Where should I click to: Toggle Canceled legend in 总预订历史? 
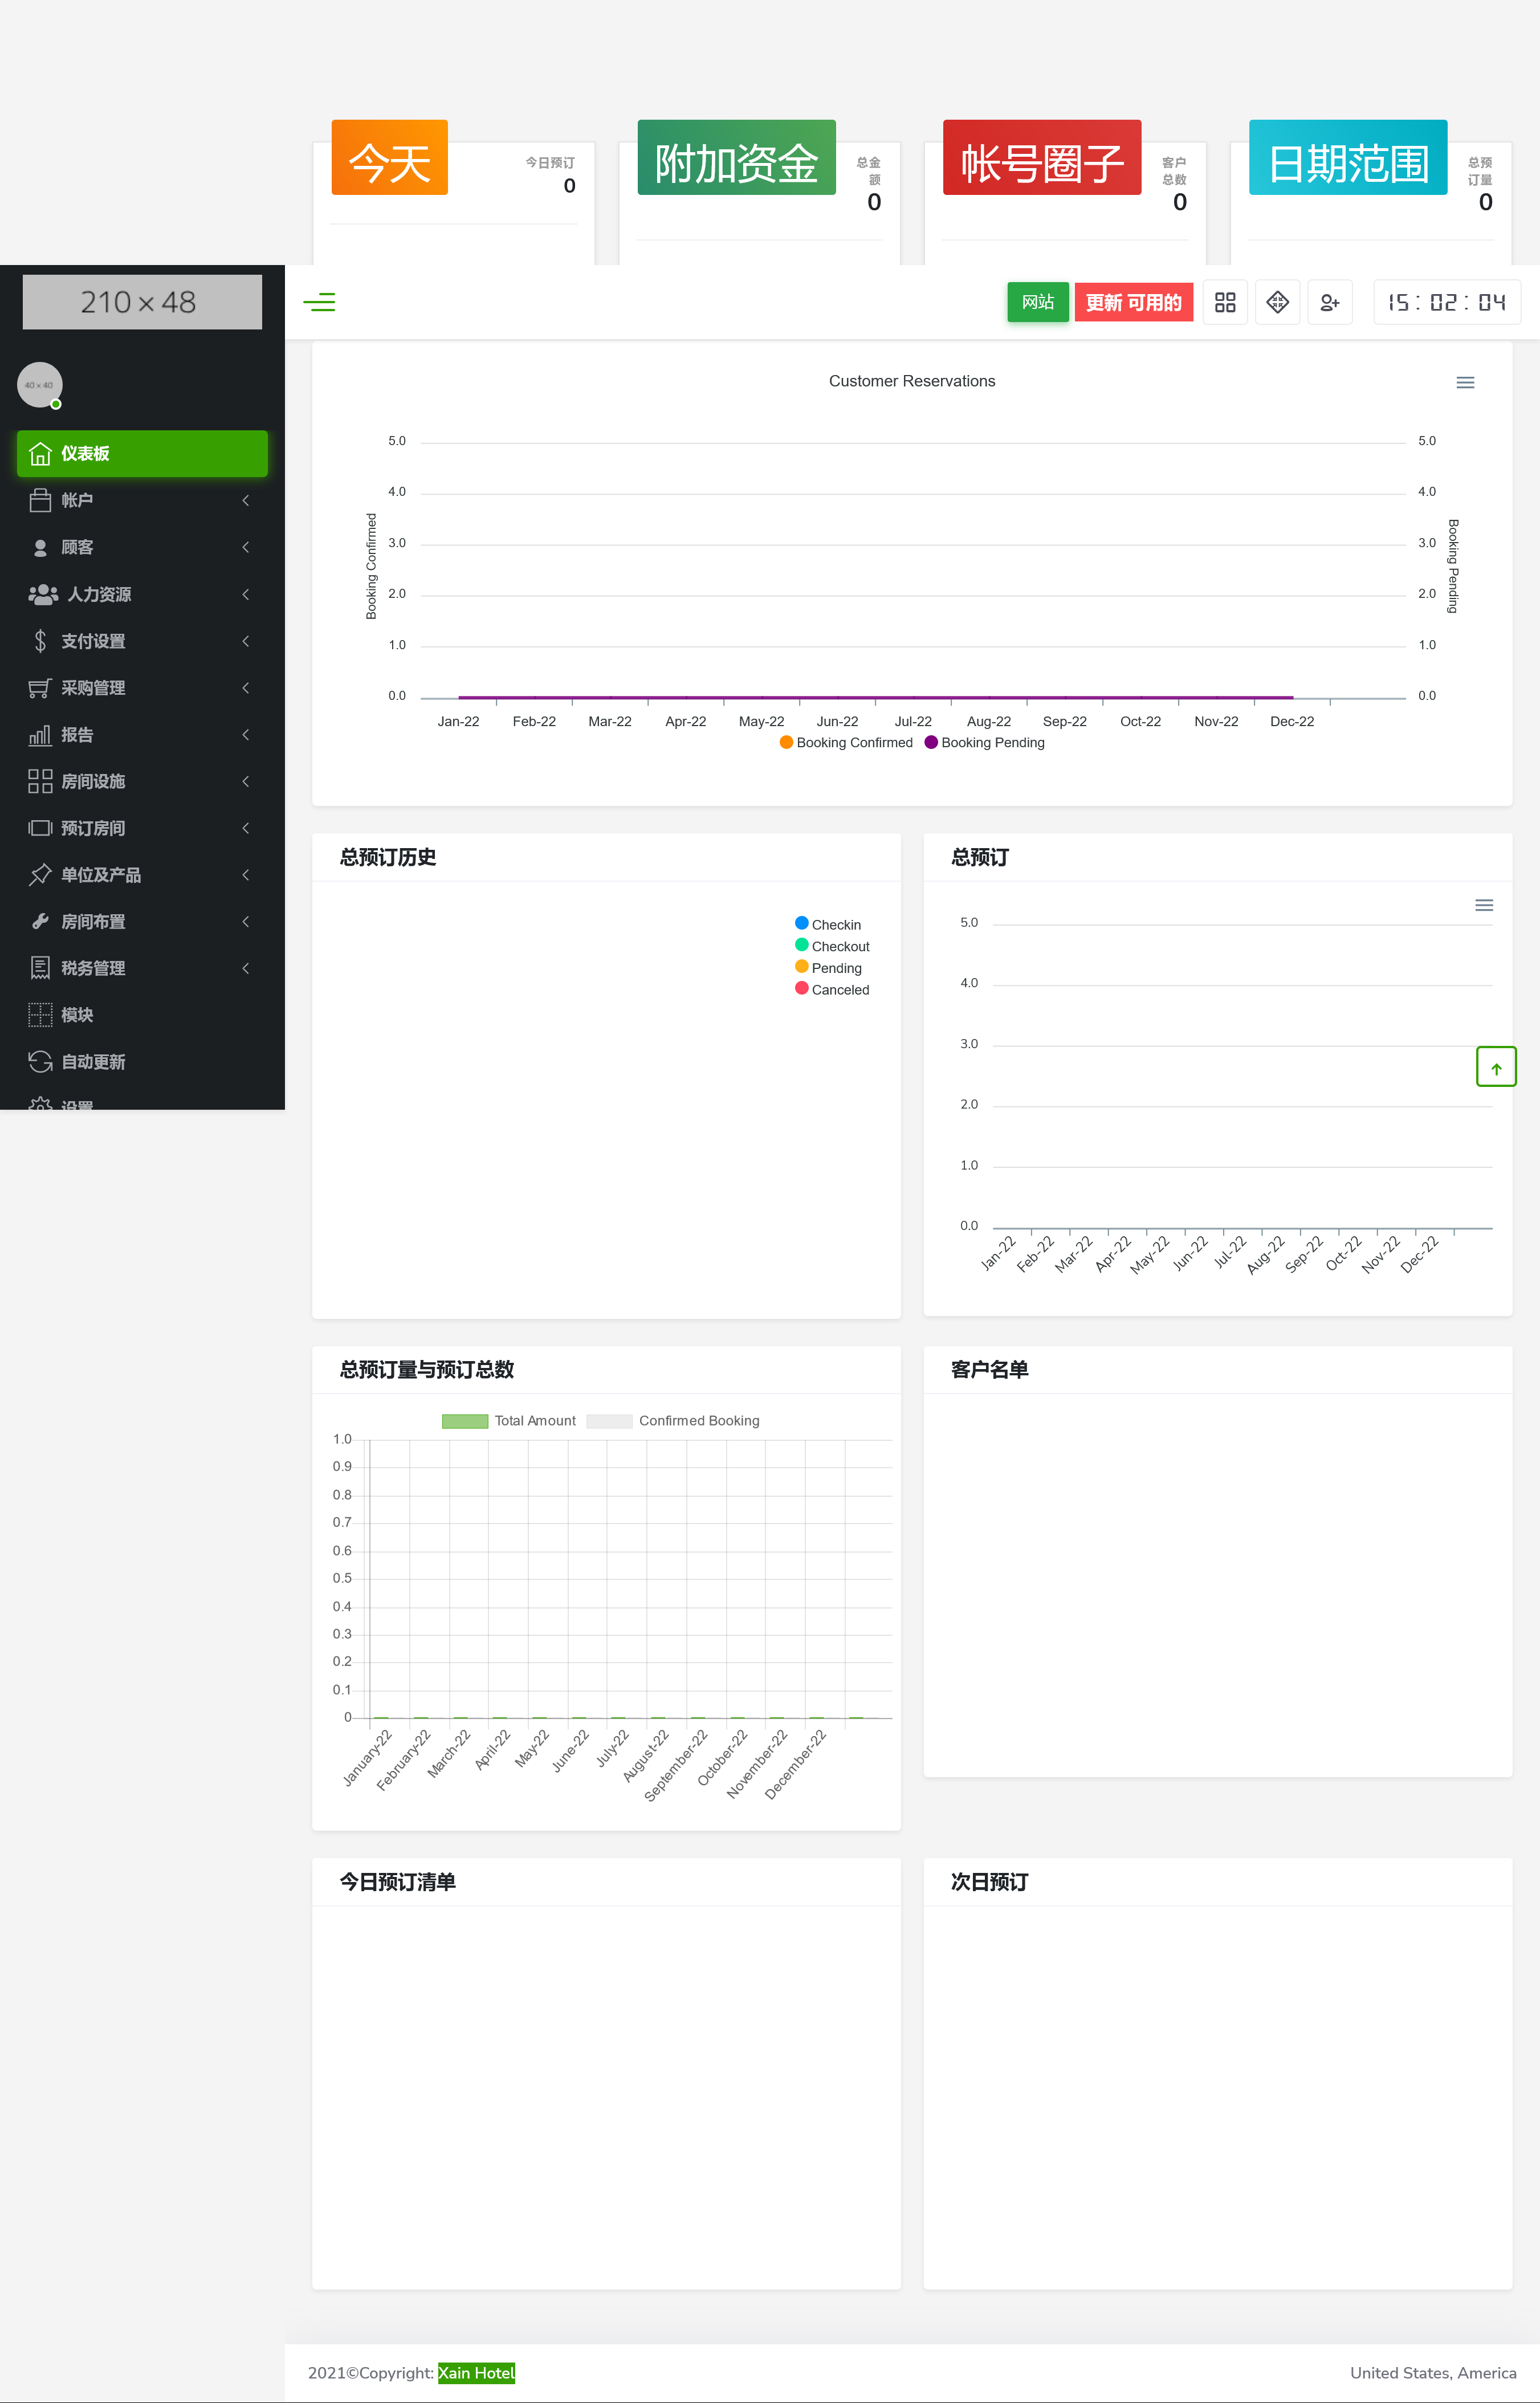pyautogui.click(x=832, y=990)
